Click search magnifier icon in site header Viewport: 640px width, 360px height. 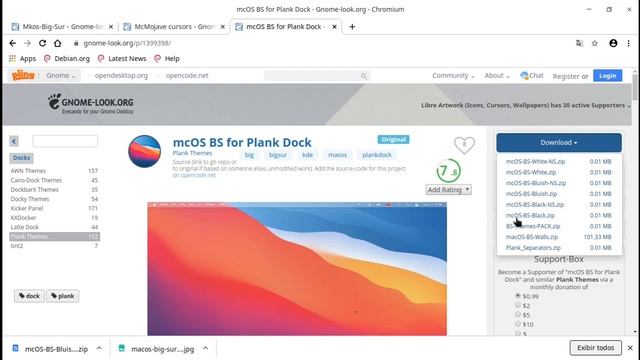(364, 76)
